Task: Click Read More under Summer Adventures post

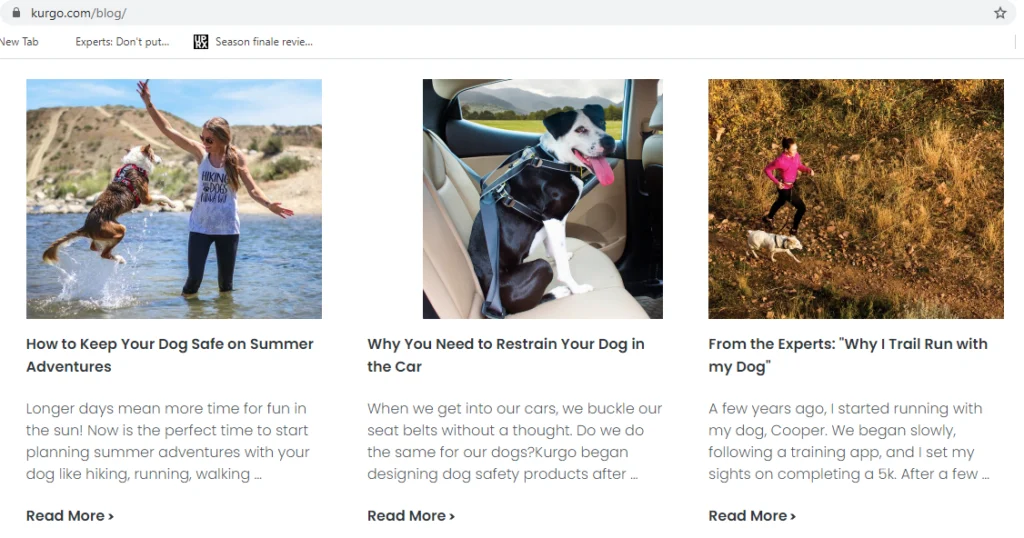Action: point(70,516)
